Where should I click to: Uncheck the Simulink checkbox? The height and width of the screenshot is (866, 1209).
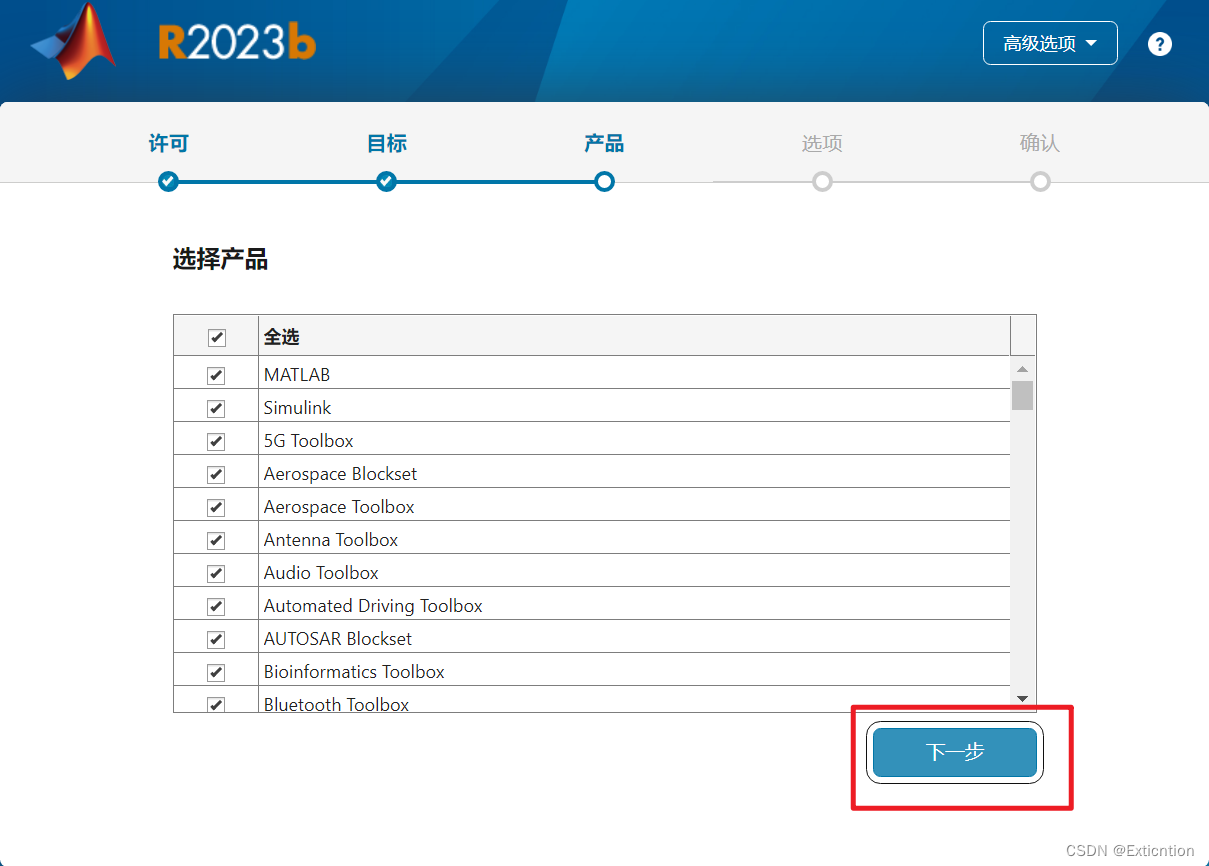[216, 408]
